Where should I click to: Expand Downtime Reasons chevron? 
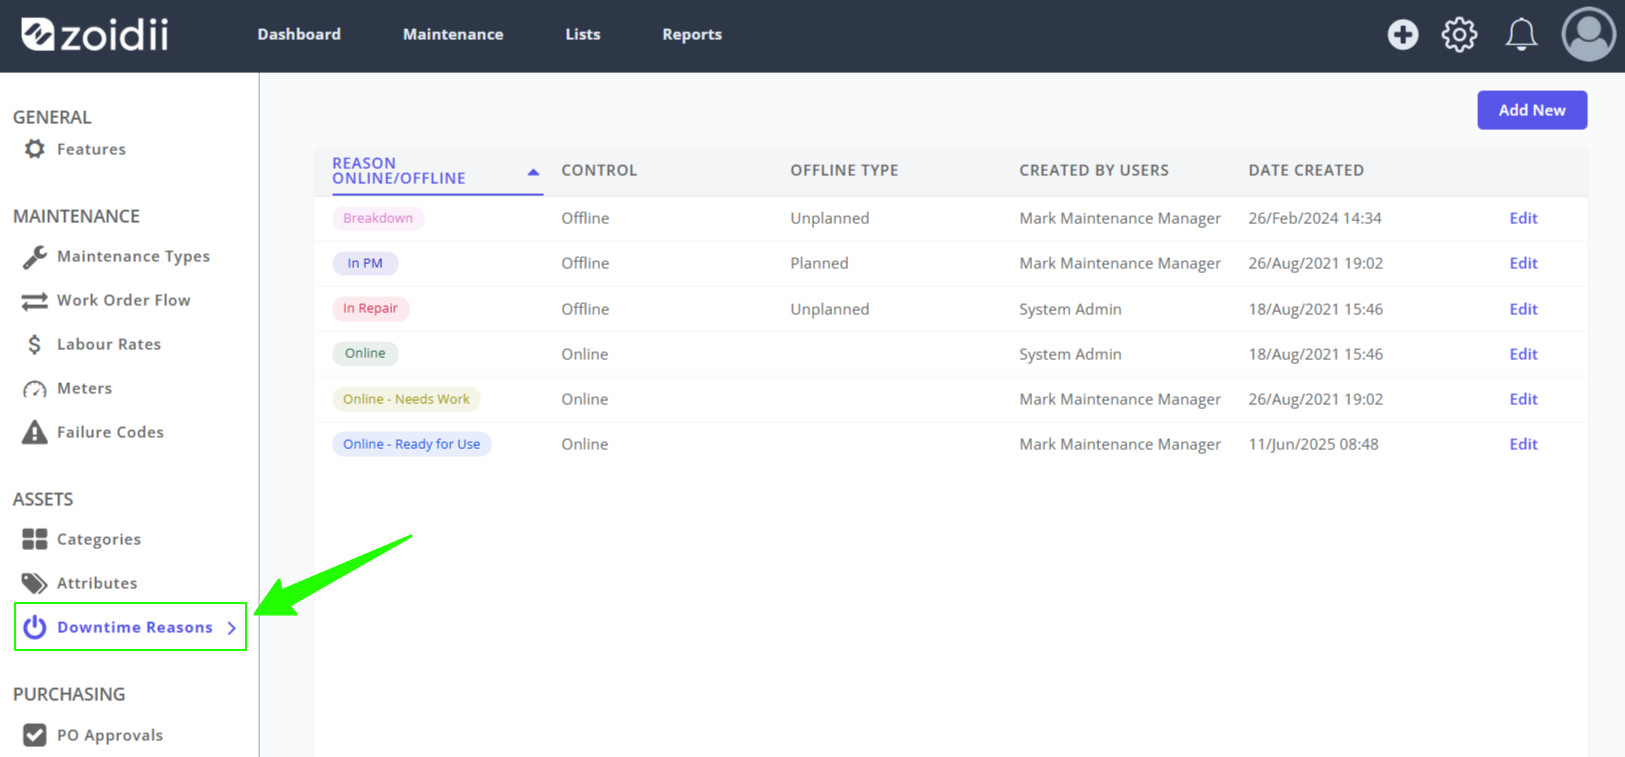(x=232, y=628)
